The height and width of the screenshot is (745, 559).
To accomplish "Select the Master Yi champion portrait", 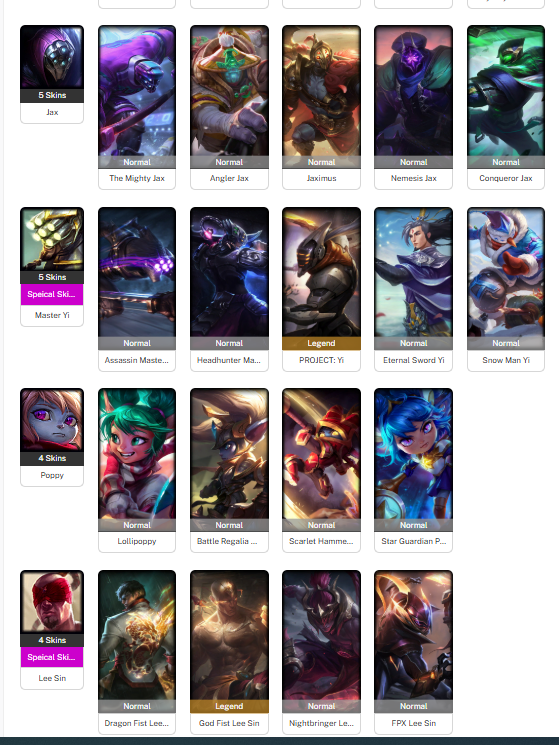I will [52, 239].
